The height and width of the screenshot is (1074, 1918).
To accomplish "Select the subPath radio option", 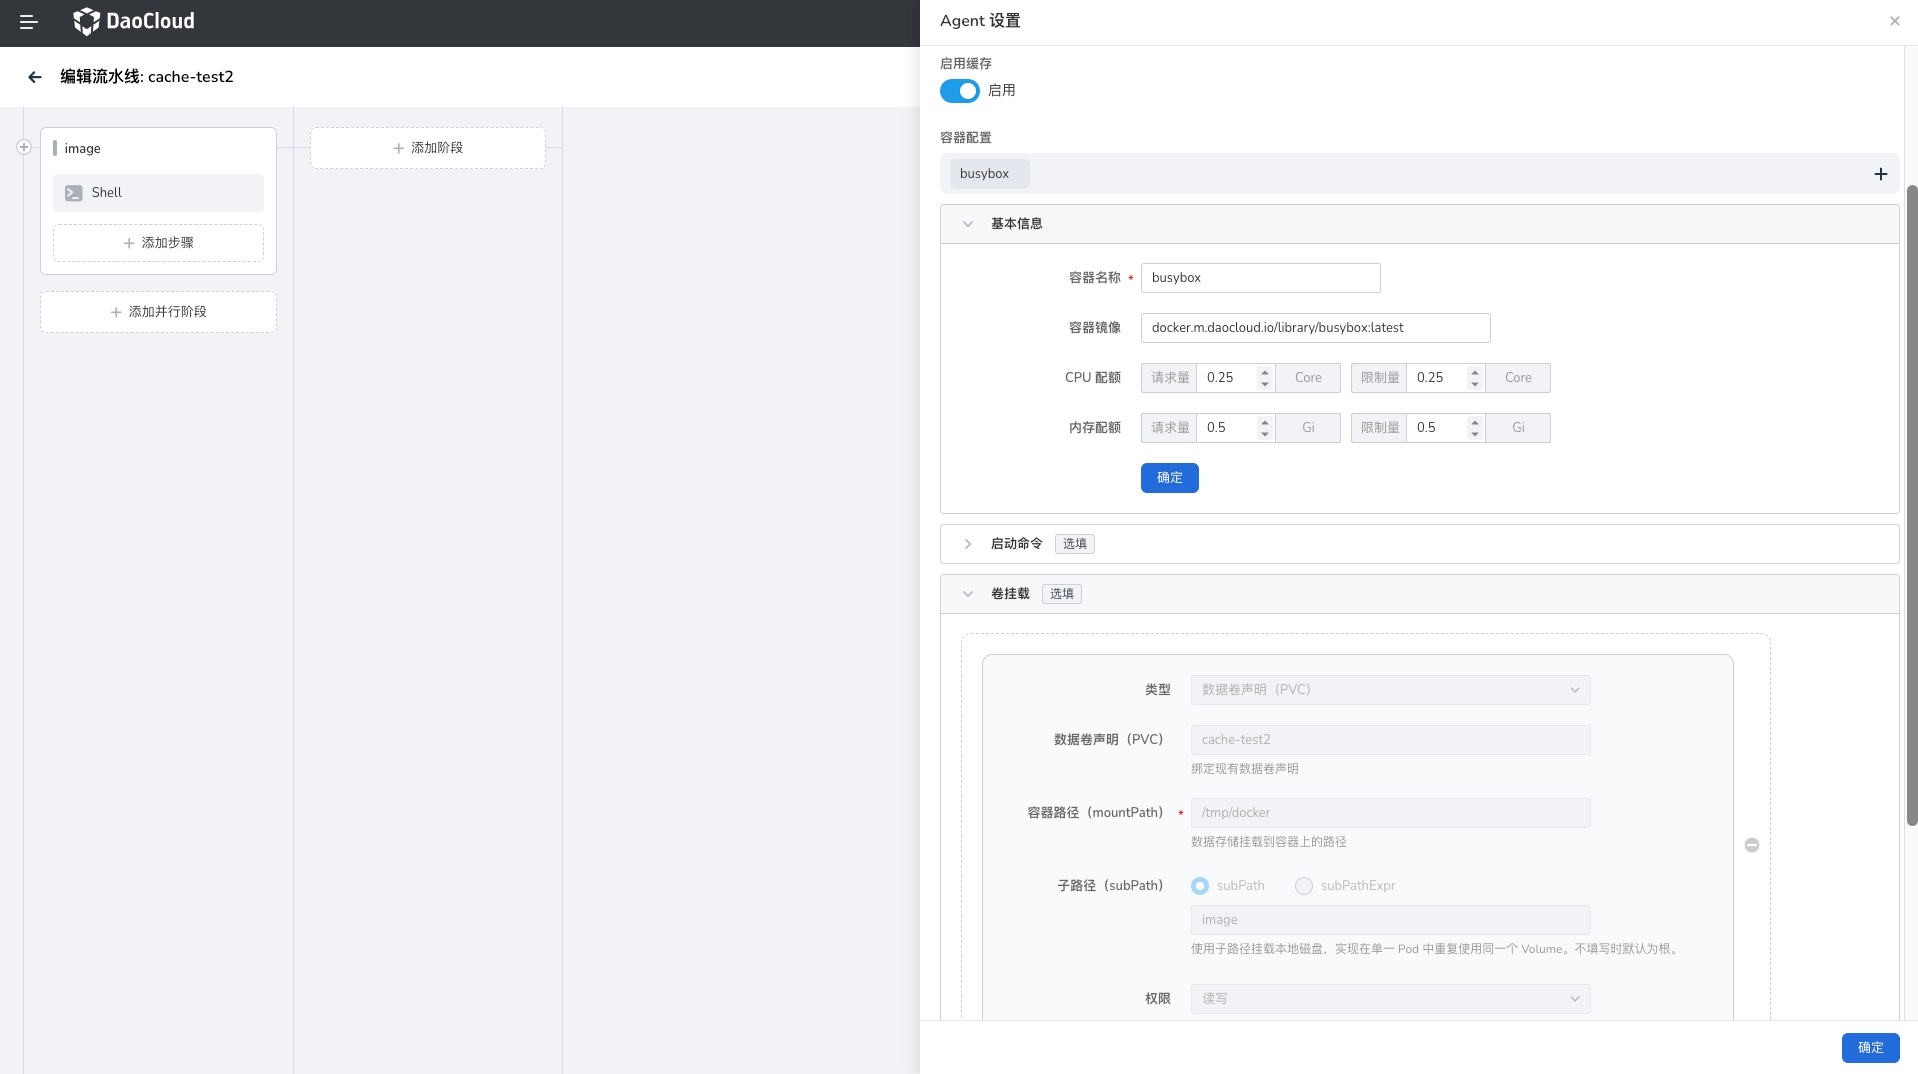I will [x=1200, y=886].
